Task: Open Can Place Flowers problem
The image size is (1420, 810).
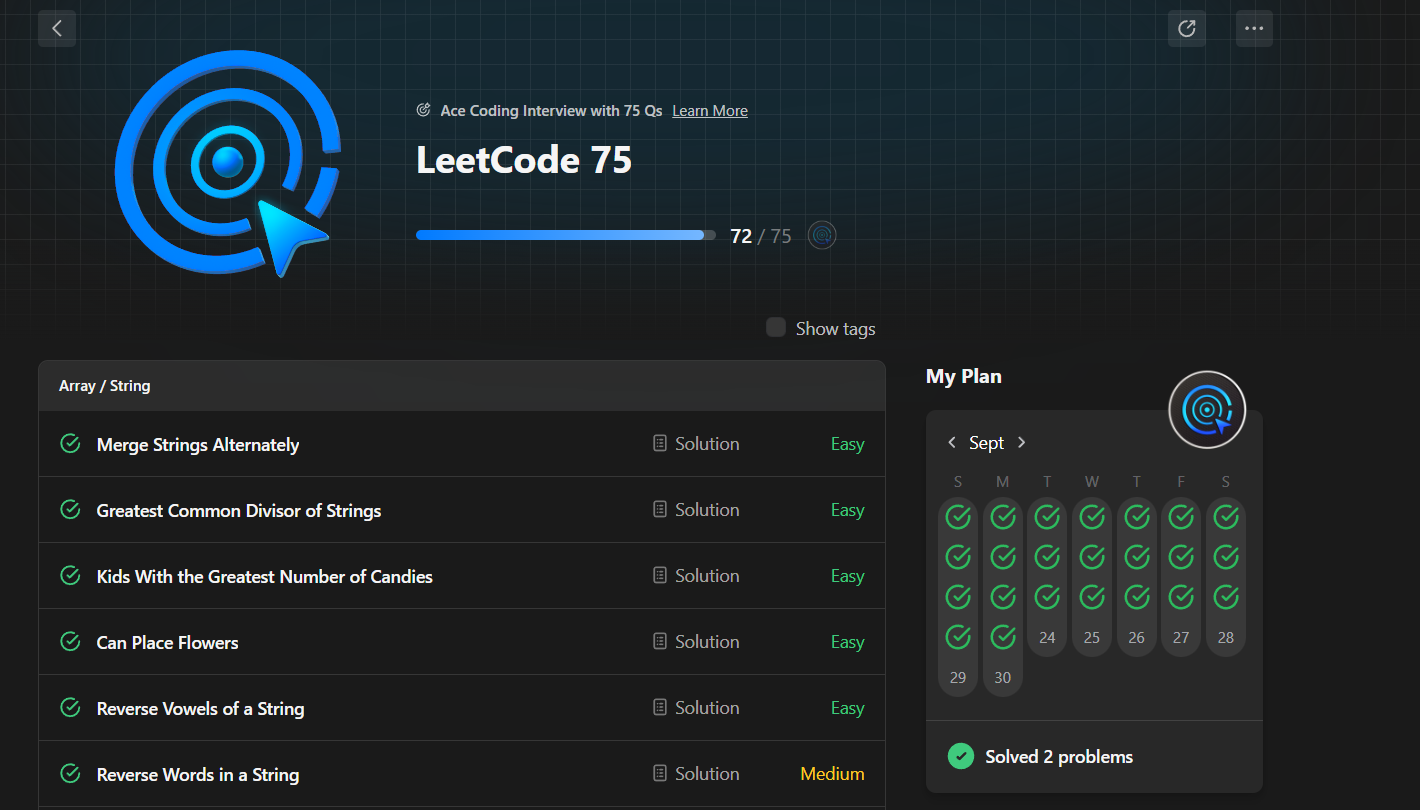Action: 168,643
